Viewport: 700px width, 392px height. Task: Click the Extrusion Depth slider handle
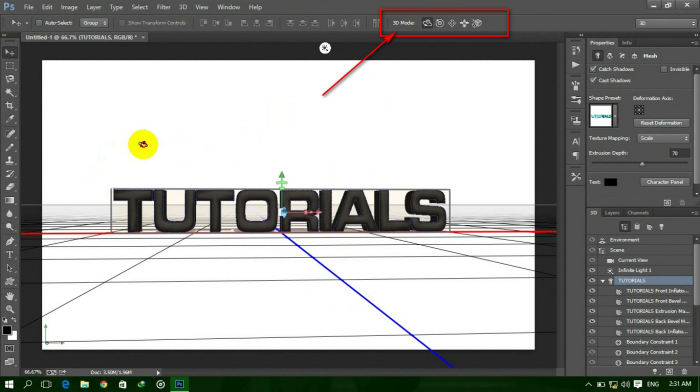(642, 164)
